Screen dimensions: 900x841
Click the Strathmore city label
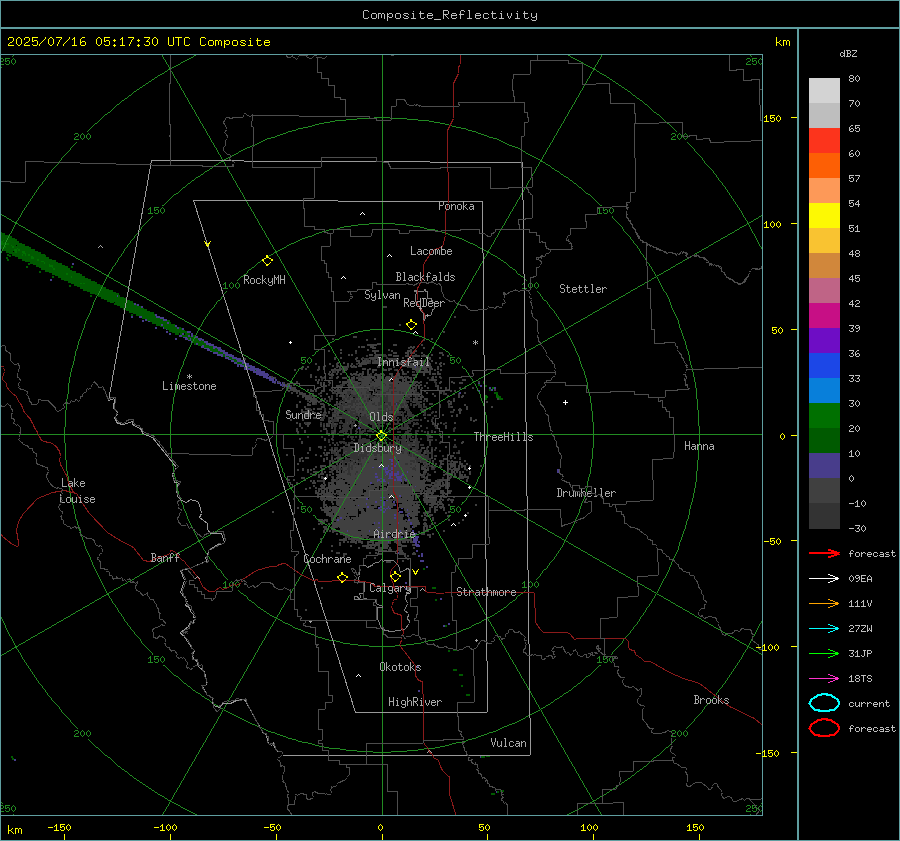click(x=486, y=592)
